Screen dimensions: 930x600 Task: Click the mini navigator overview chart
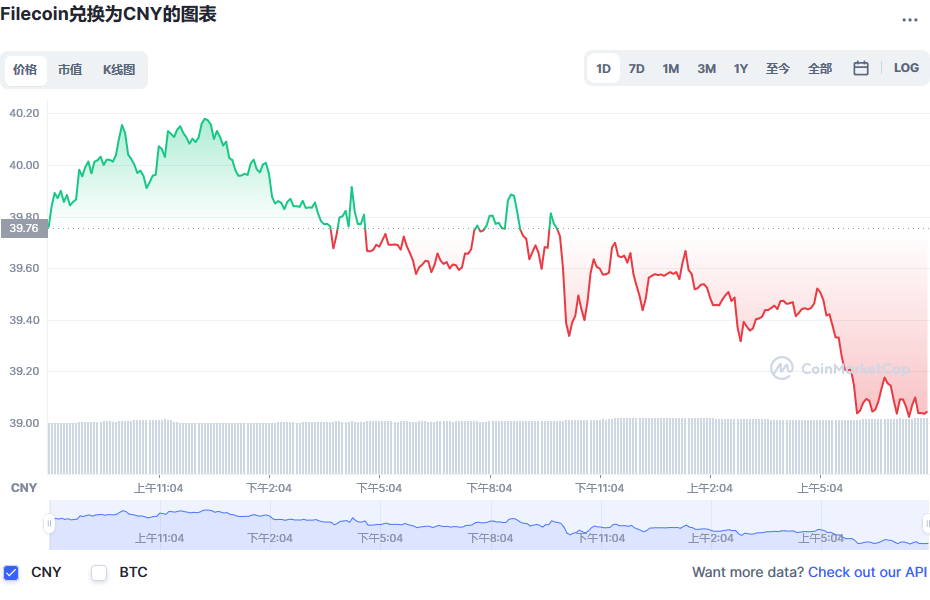489,525
